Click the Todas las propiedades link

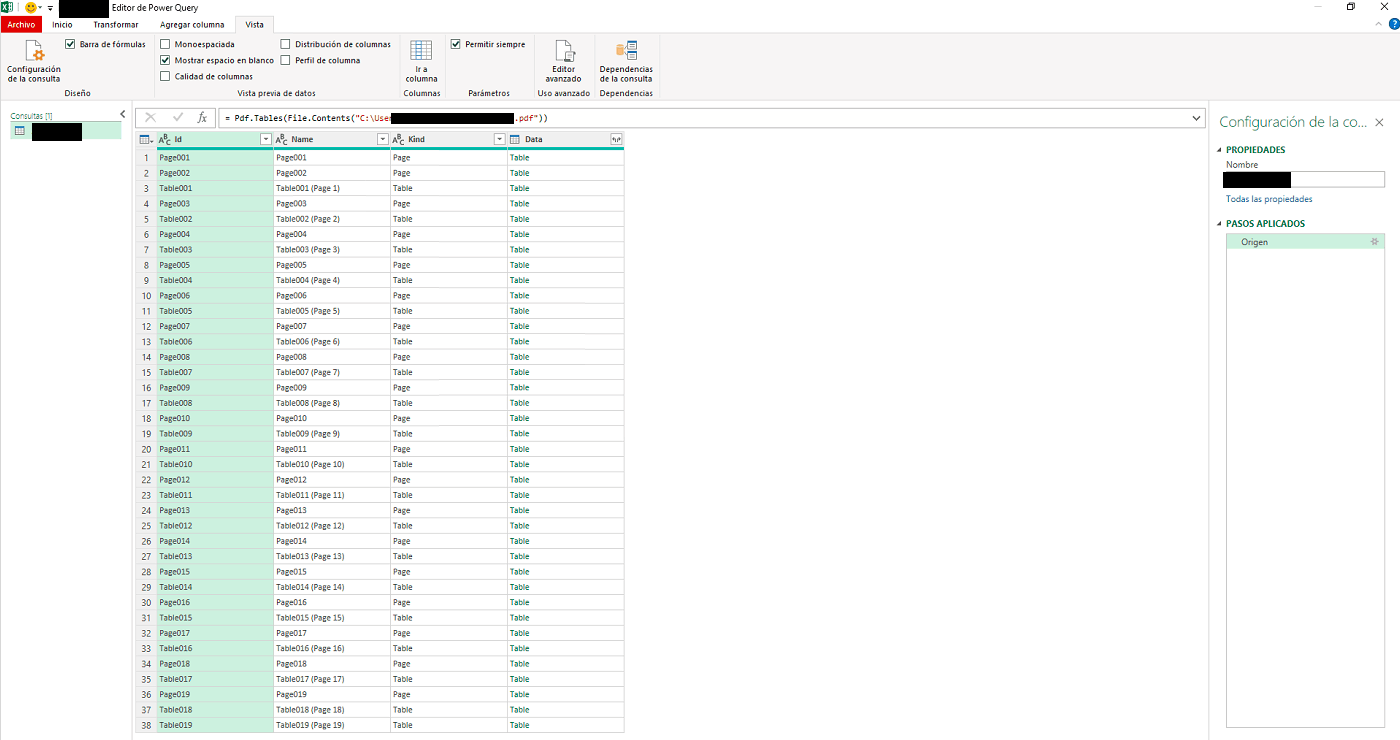click(1269, 198)
